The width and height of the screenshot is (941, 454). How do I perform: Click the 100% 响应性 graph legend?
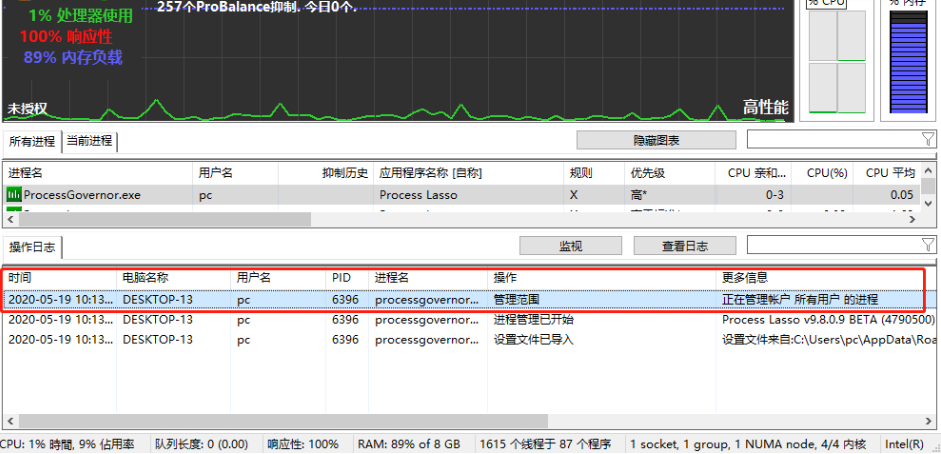pos(66,37)
